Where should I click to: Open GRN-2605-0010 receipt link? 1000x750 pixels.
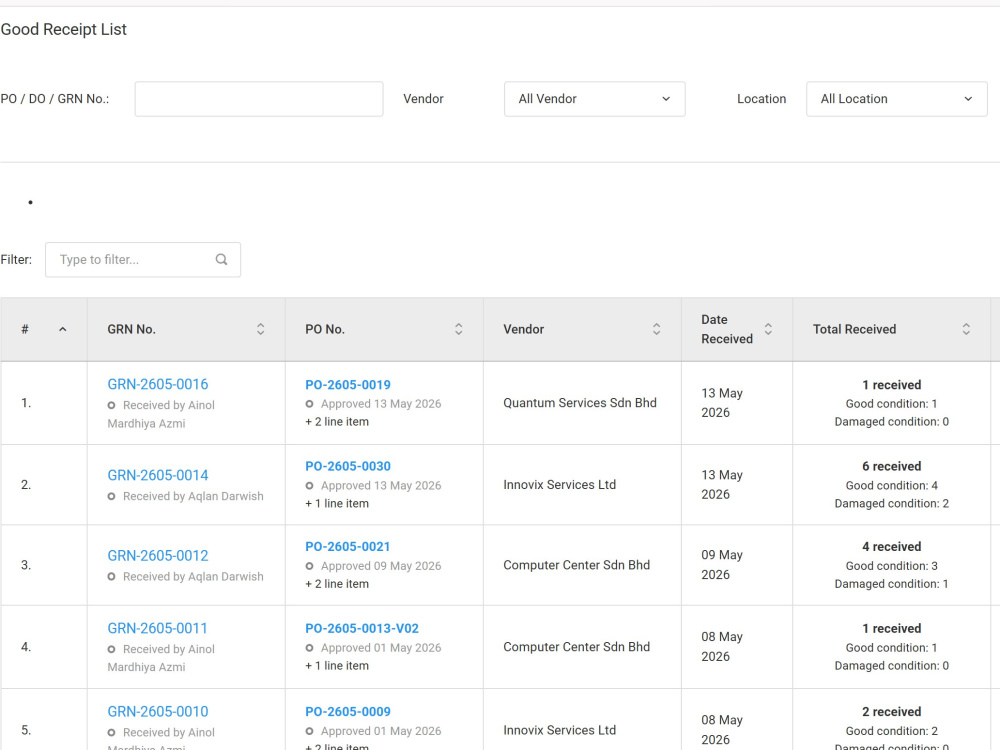(158, 712)
